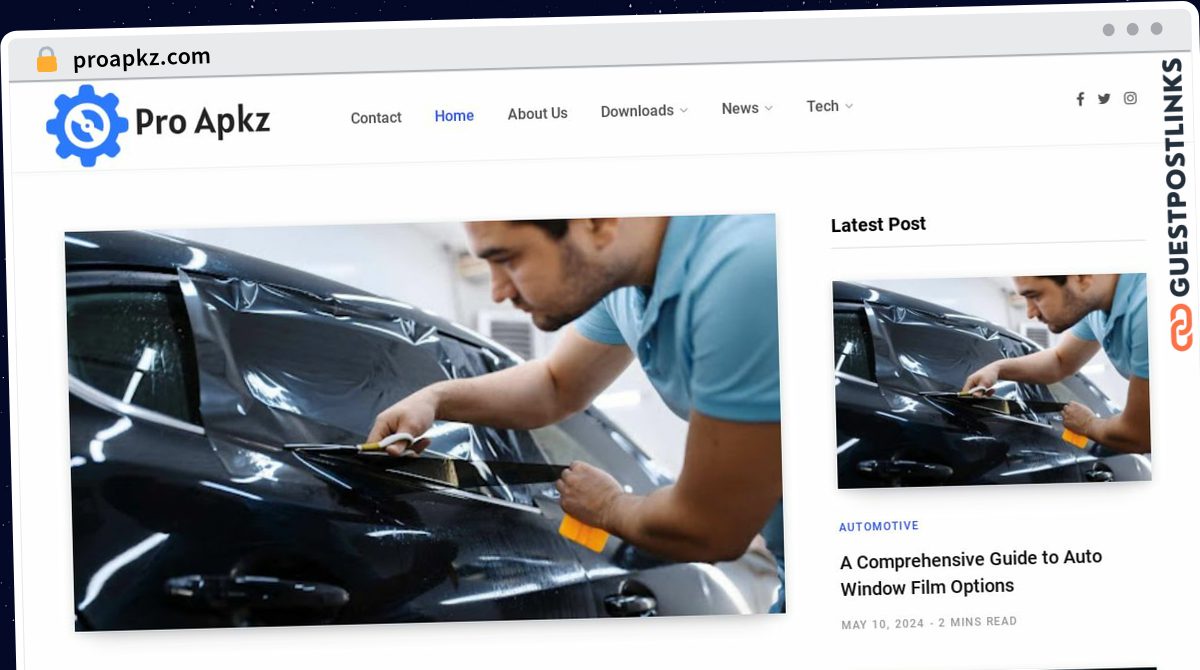This screenshot has height=670, width=1200.
Task: Expand the Downloads menu chevron
Action: (684, 111)
